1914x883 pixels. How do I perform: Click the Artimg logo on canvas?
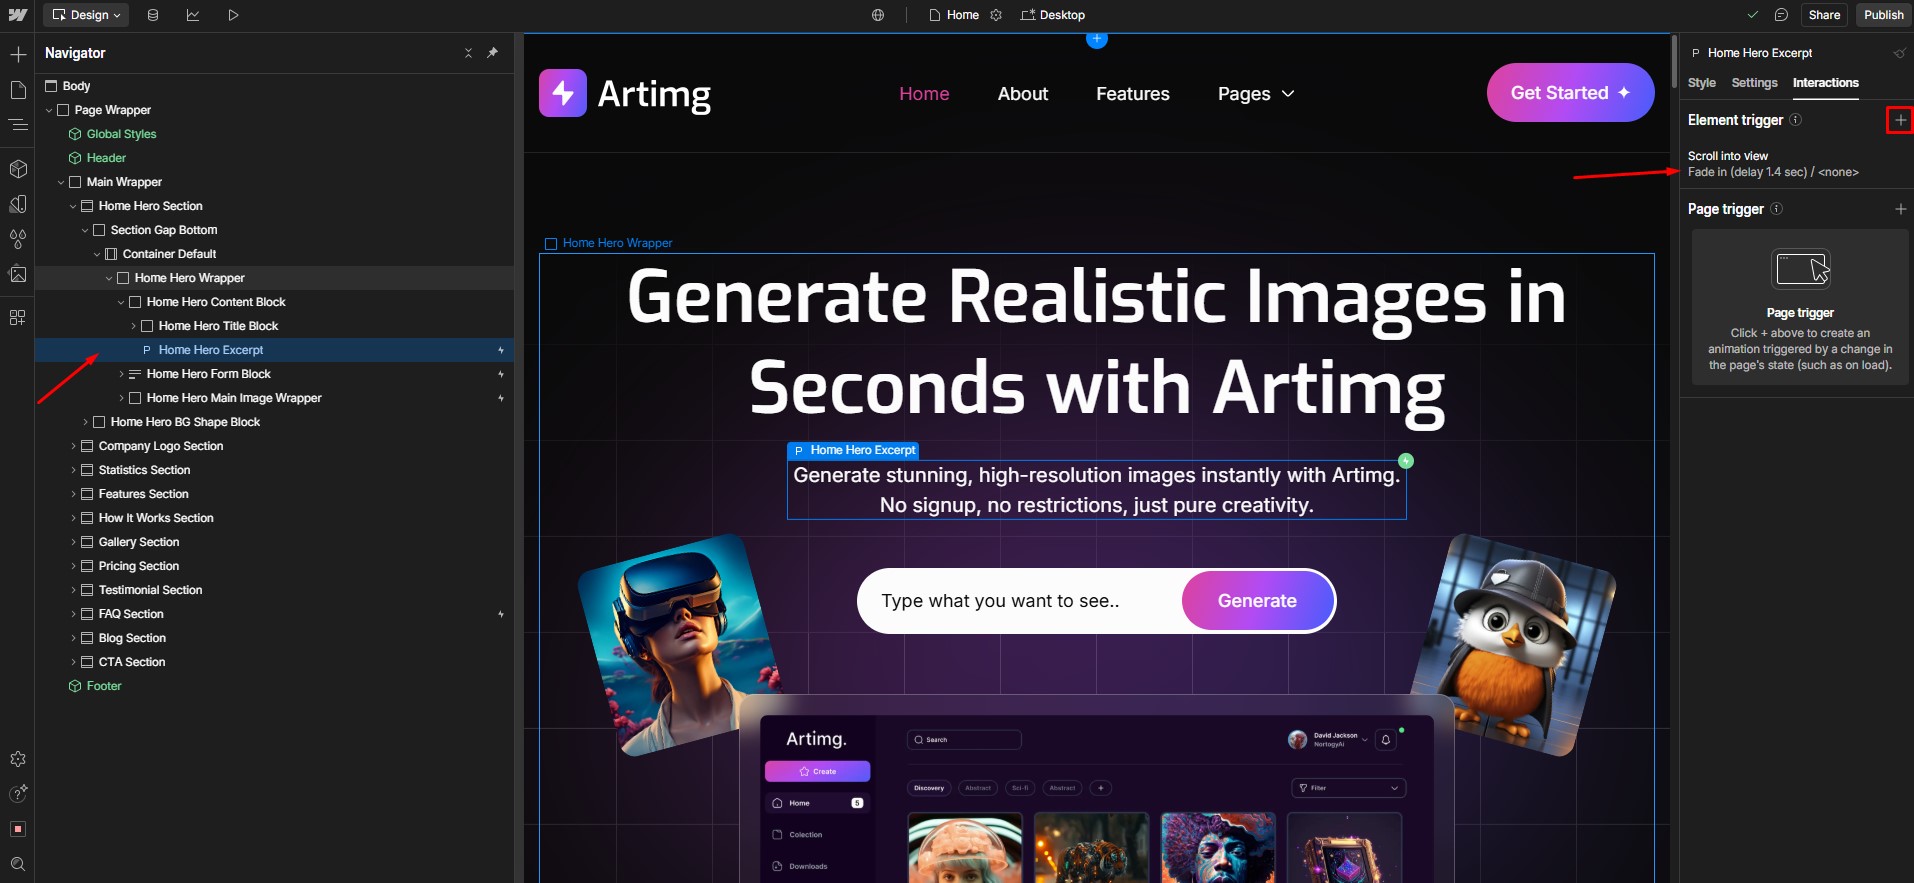point(625,94)
